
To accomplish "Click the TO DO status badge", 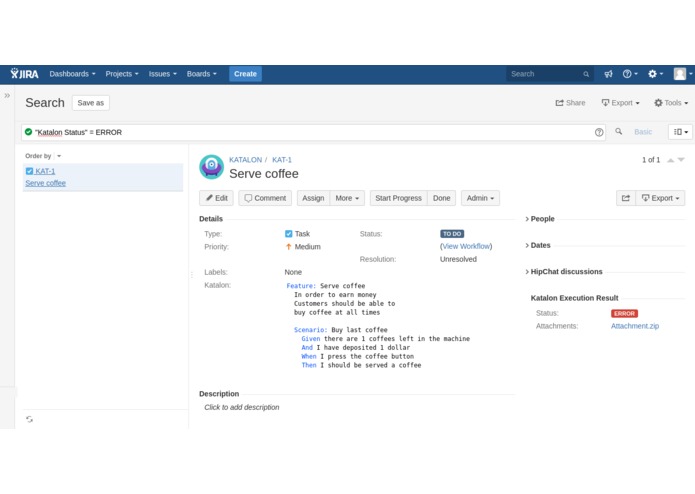I will pos(452,233).
